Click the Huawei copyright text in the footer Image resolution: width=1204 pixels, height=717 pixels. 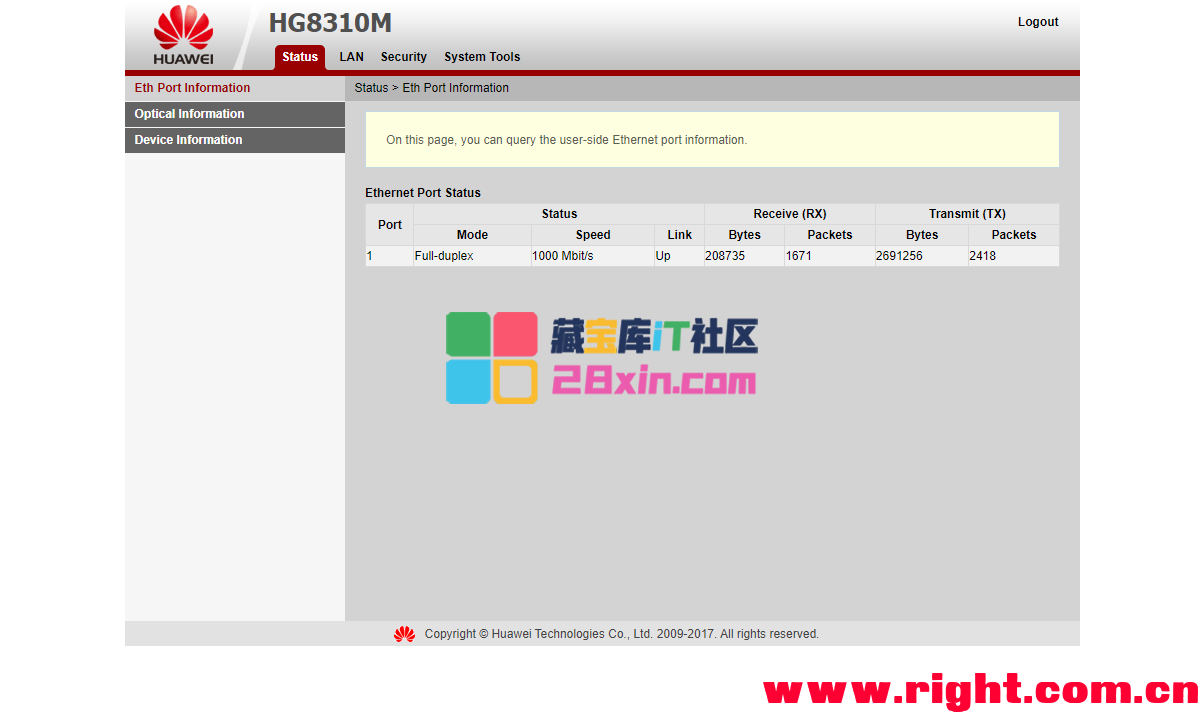click(621, 634)
